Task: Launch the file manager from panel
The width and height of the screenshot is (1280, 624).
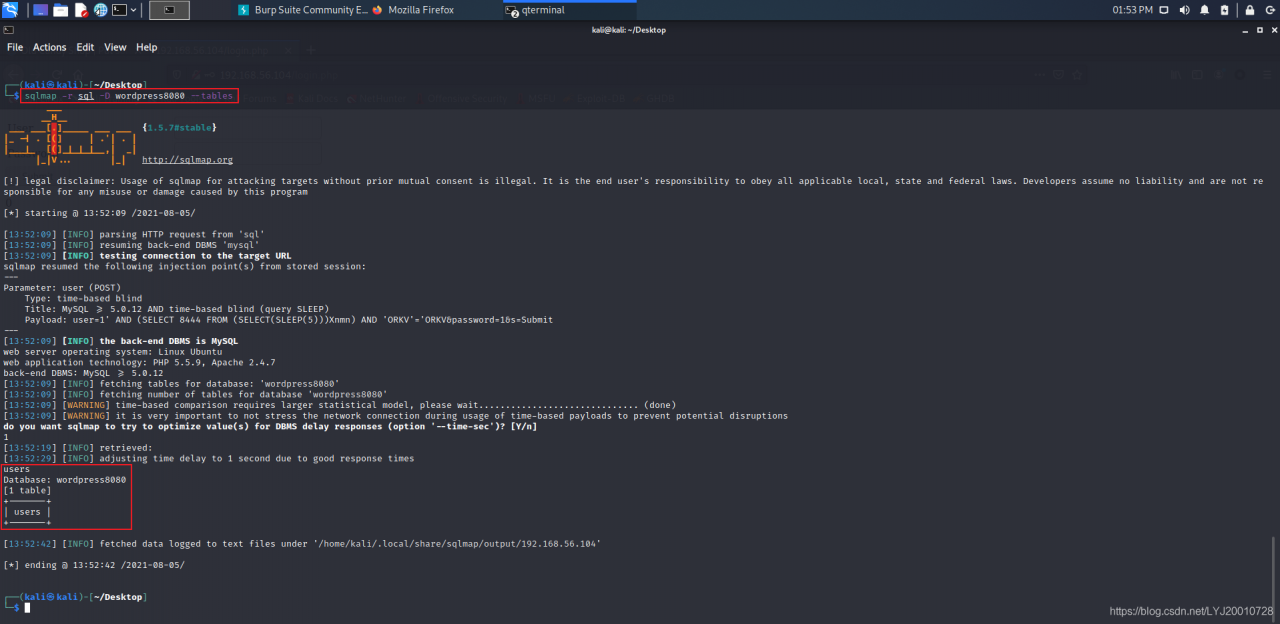Action: coord(61,10)
